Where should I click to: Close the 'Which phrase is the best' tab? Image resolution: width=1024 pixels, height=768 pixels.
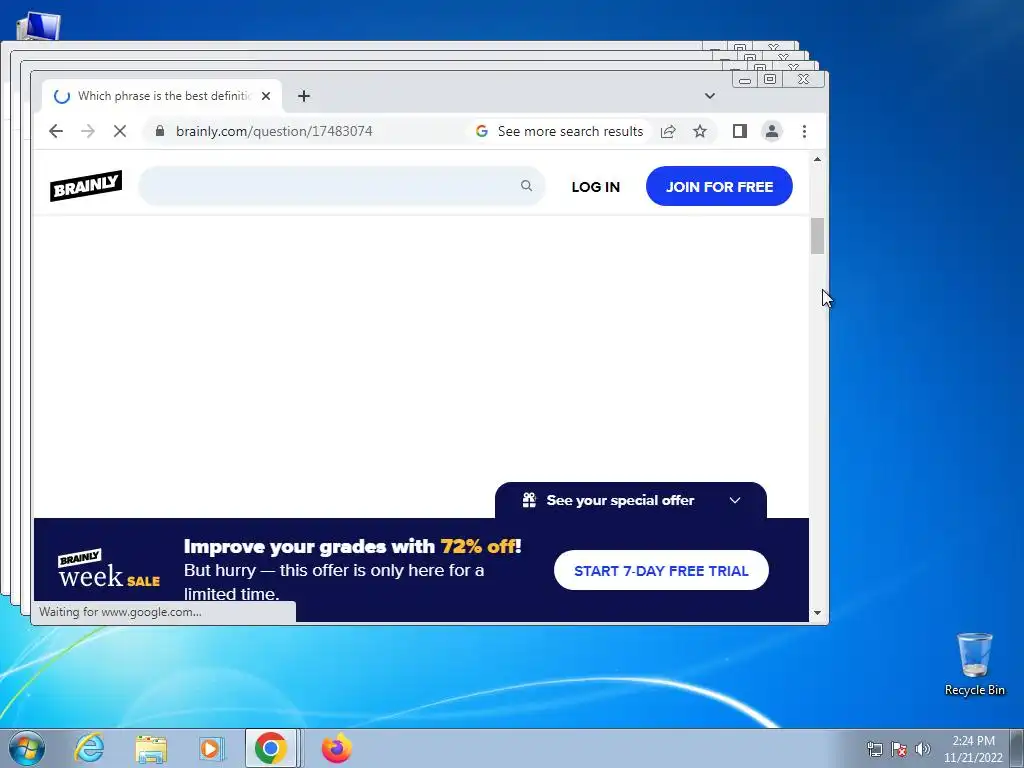click(x=266, y=96)
